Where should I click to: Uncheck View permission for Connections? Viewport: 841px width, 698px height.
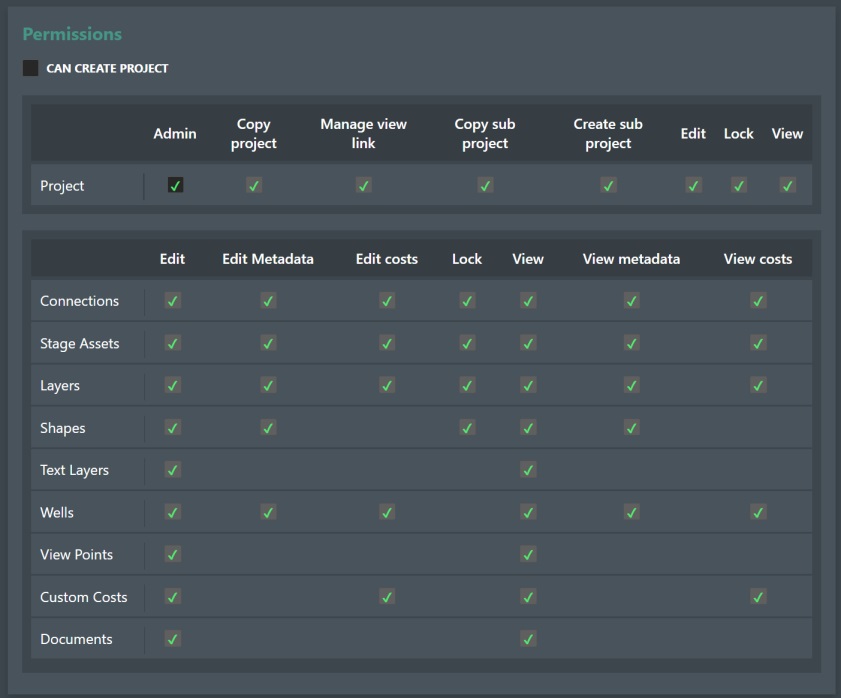[528, 301]
